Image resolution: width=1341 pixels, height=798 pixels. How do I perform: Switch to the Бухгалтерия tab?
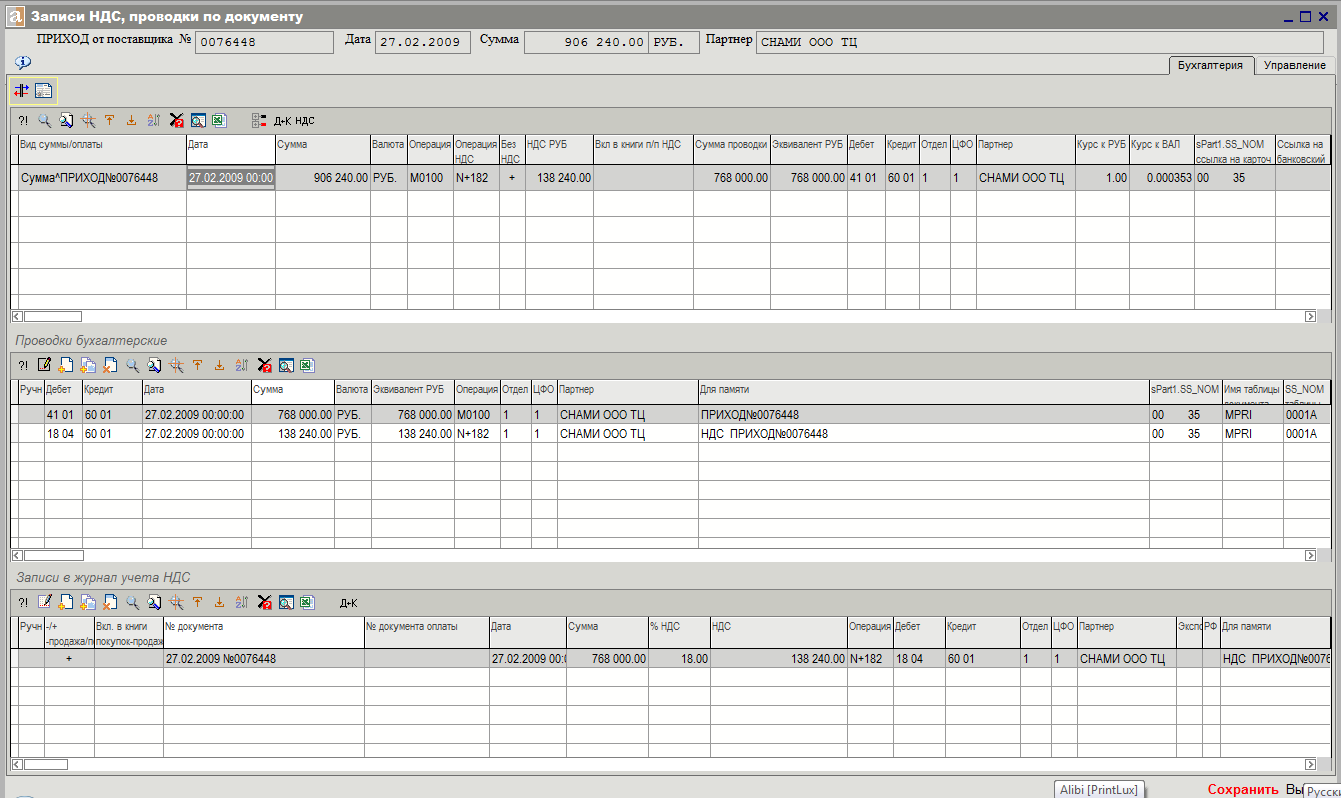[x=1210, y=65]
